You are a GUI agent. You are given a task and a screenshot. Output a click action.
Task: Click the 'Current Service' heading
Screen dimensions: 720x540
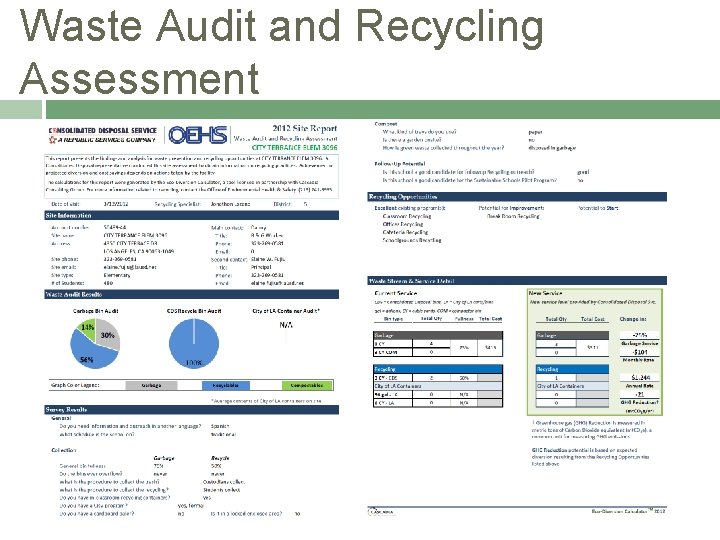tap(396, 293)
